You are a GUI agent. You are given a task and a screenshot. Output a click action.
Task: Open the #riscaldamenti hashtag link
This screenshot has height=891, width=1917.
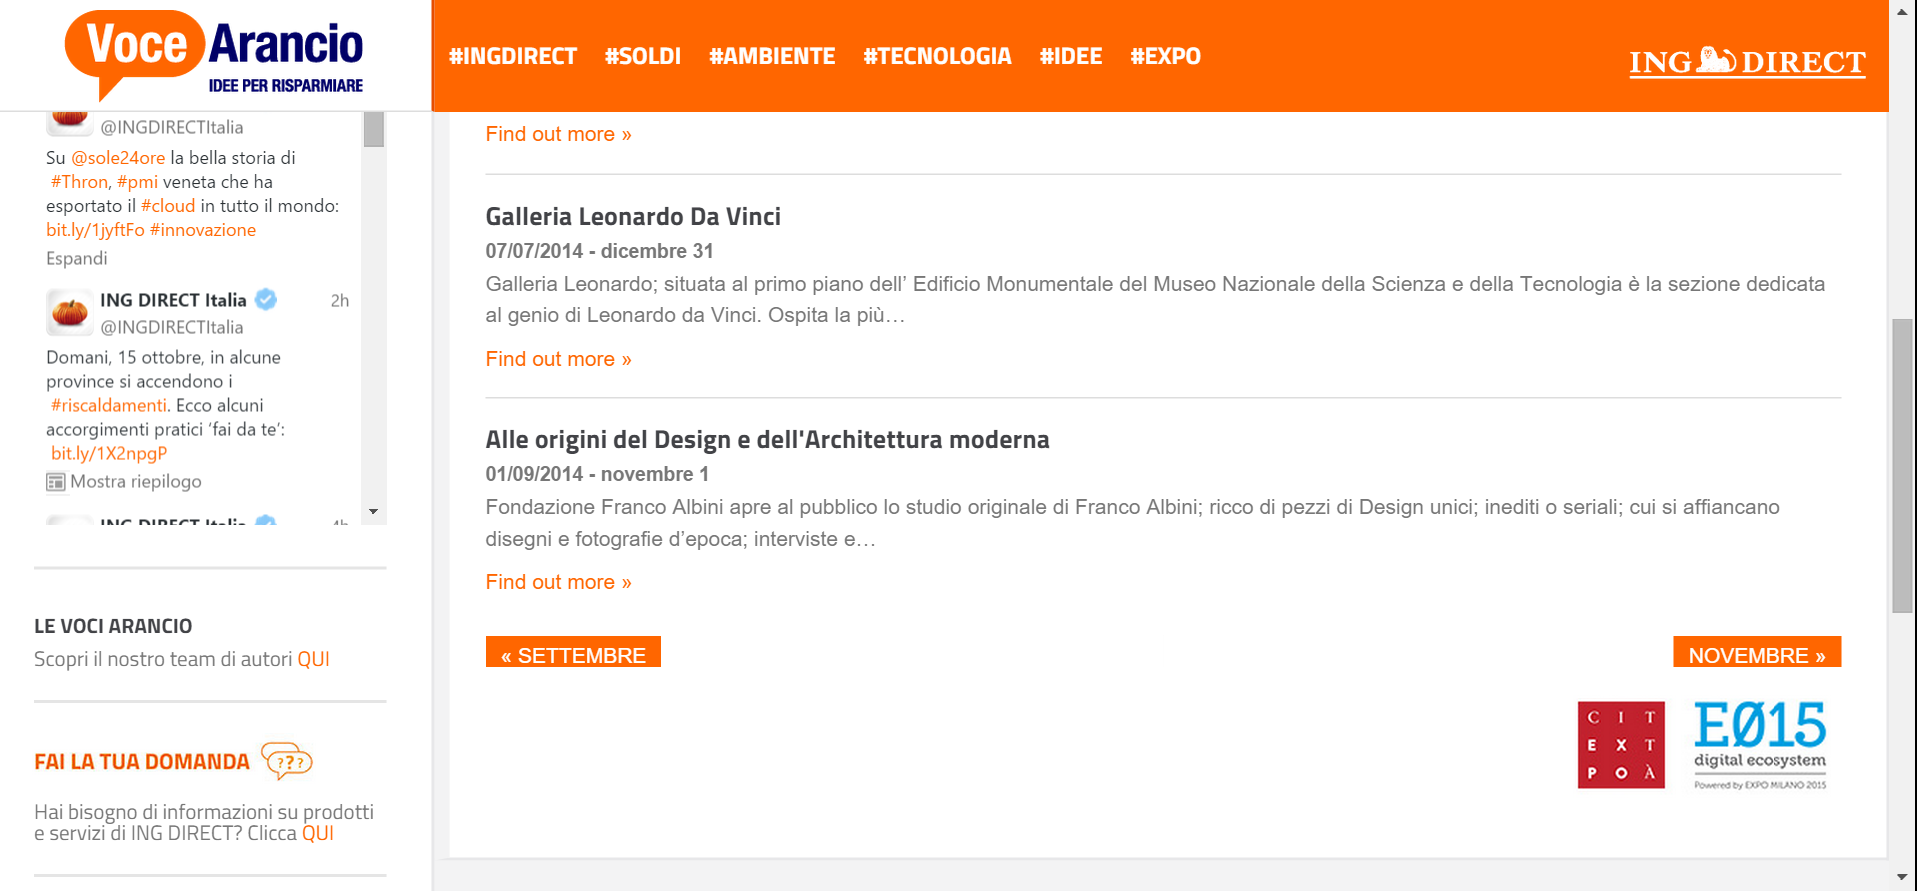109,405
